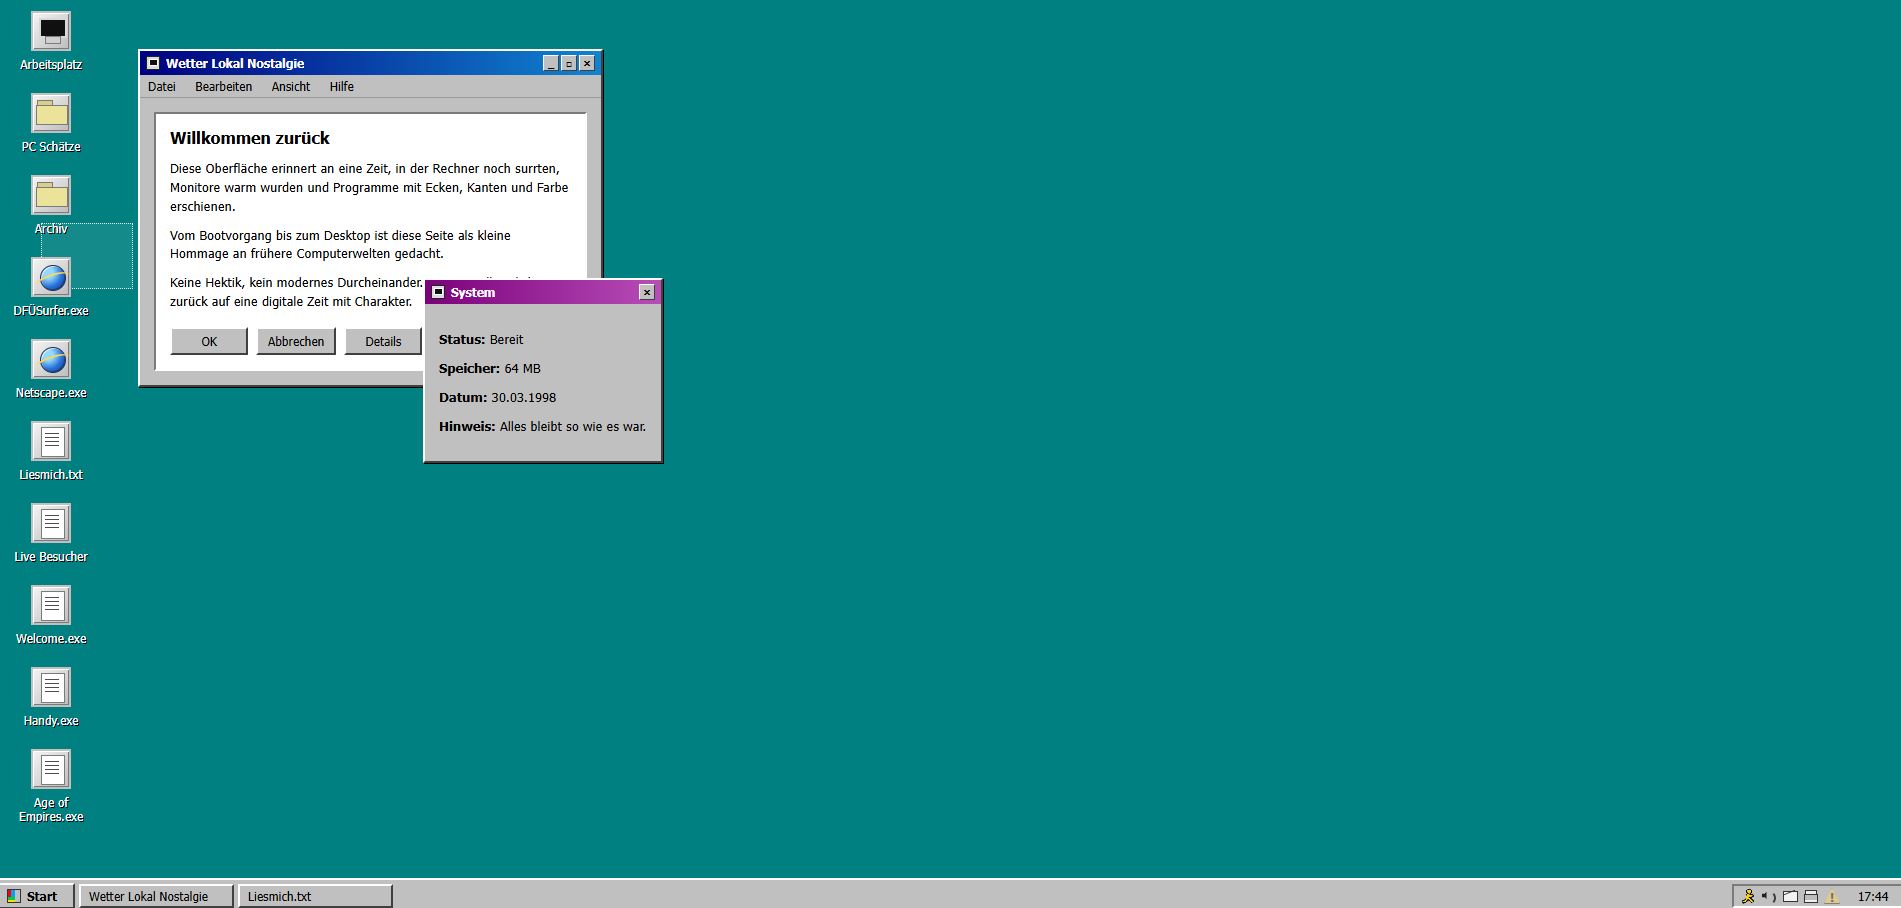The height and width of the screenshot is (908, 1901).
Task: Close the System dialog window
Action: coord(647,292)
